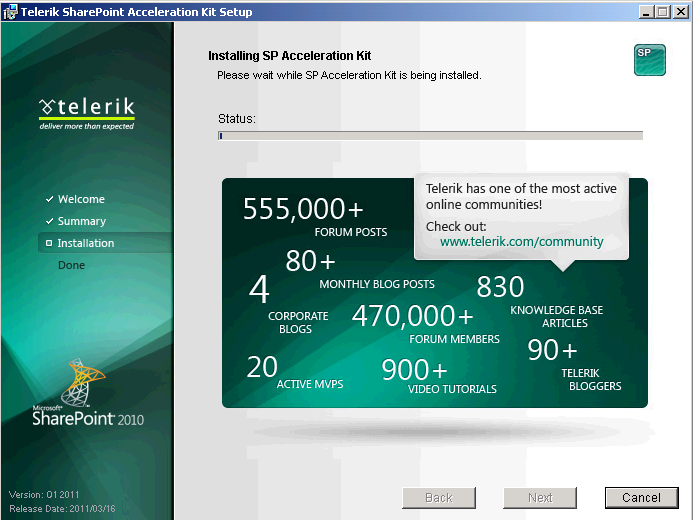Click the SP Acceleration Kit logo icon
The image size is (693, 520).
650,60
